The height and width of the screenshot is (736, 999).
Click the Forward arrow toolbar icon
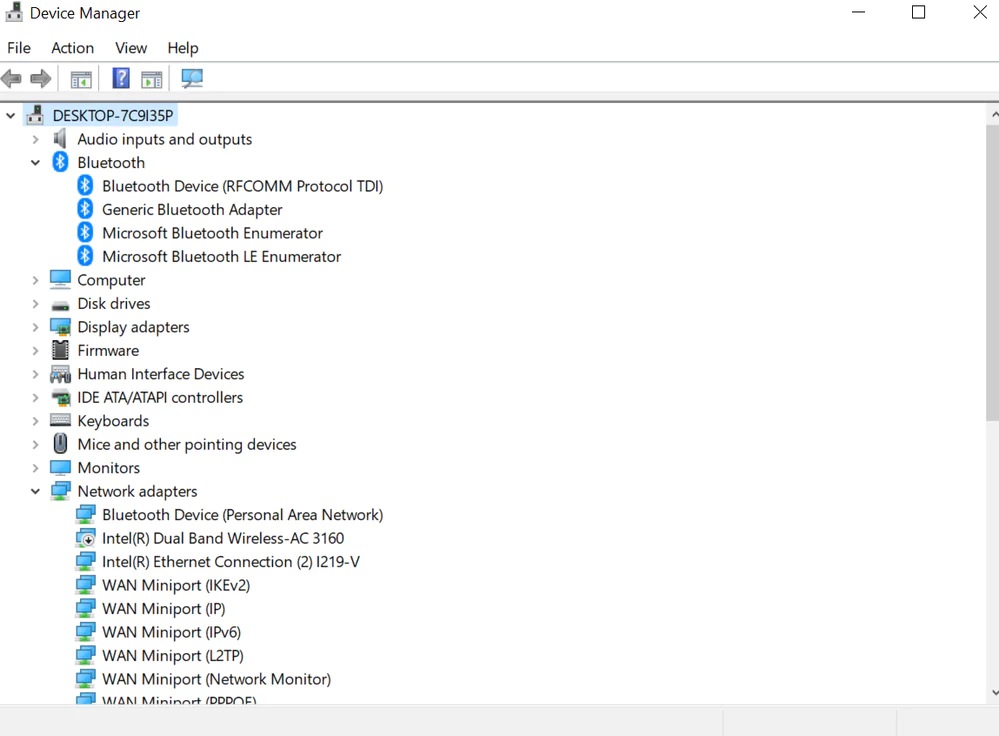click(41, 78)
